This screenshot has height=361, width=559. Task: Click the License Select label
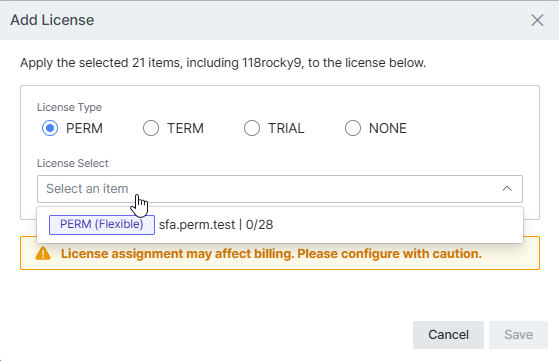pos(73,163)
